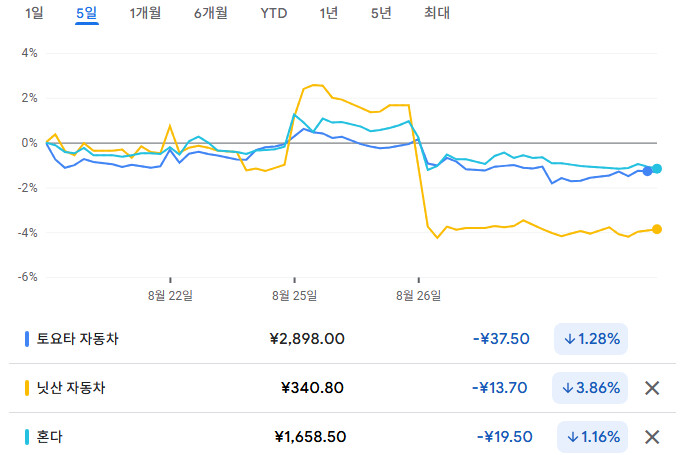The height and width of the screenshot is (455, 697).
Task: Click the 8월 25일 date marker on chart
Action: point(294,295)
